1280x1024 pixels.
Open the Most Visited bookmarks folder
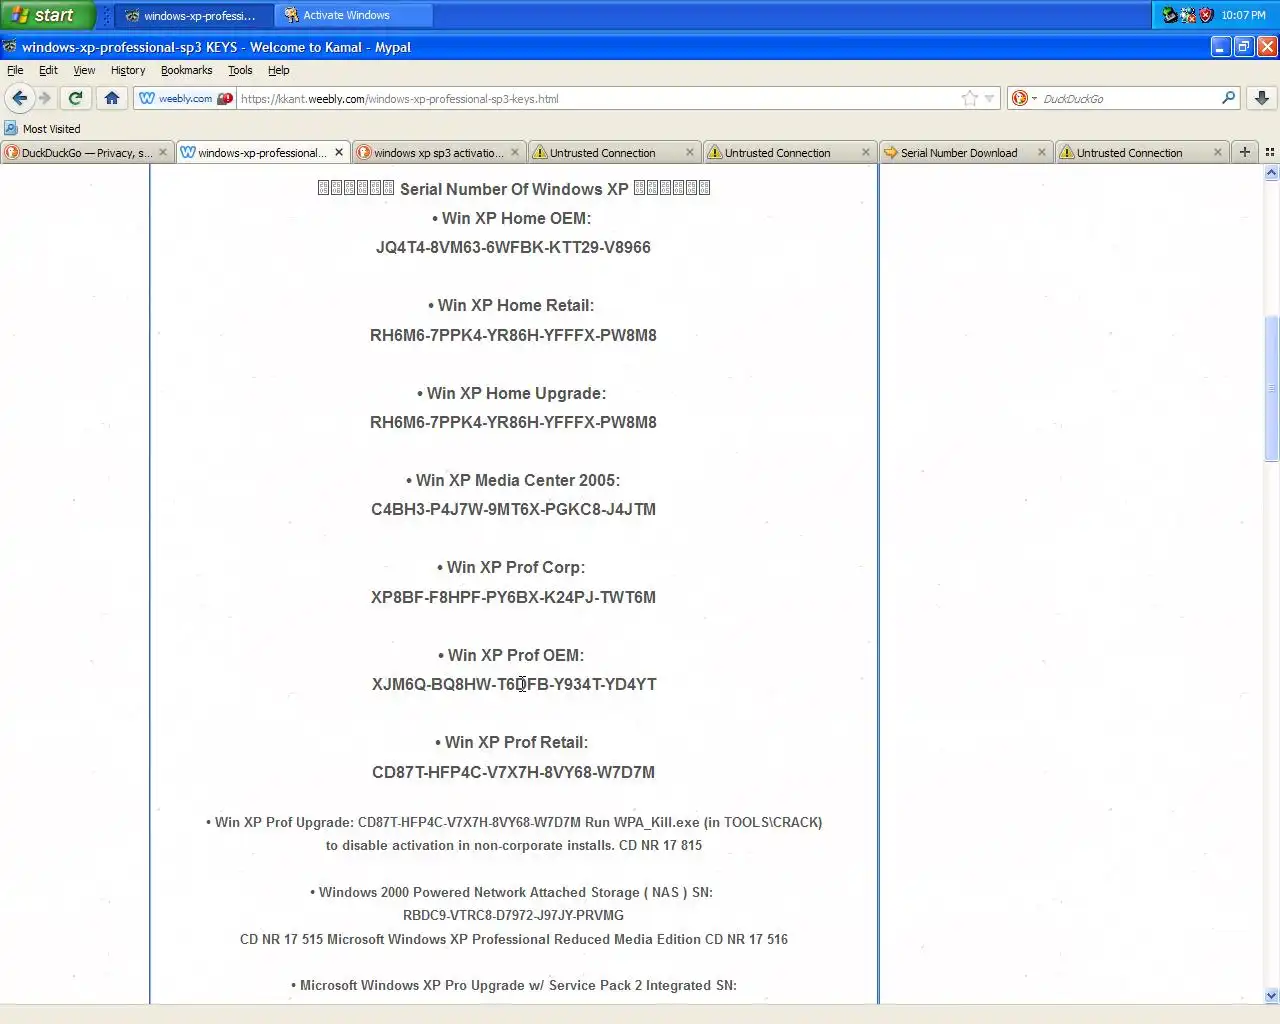point(42,129)
